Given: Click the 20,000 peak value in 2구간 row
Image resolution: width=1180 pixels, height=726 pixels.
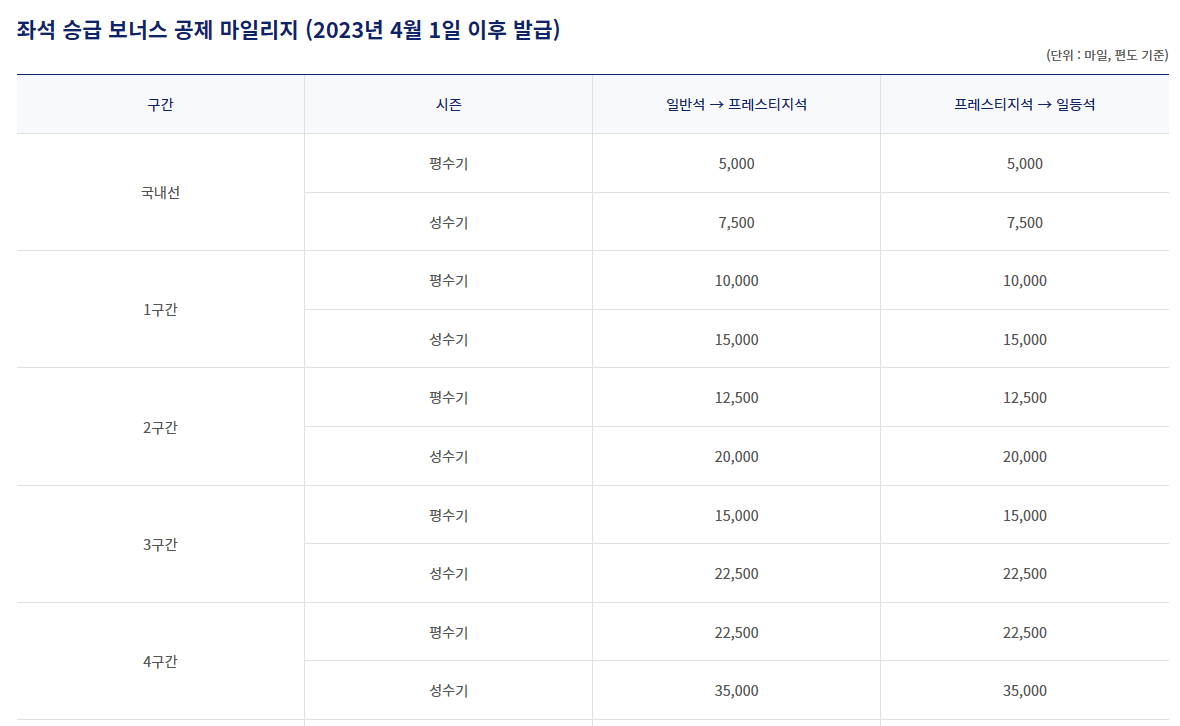Looking at the screenshot, I should coord(737,455).
